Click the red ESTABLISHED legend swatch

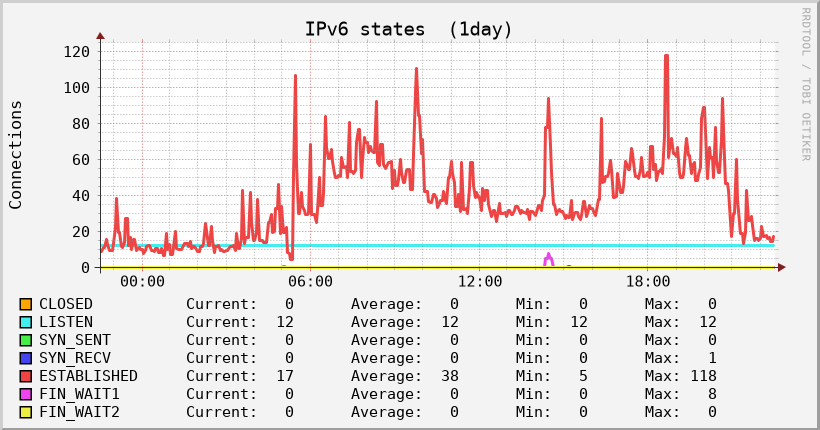(x=26, y=376)
